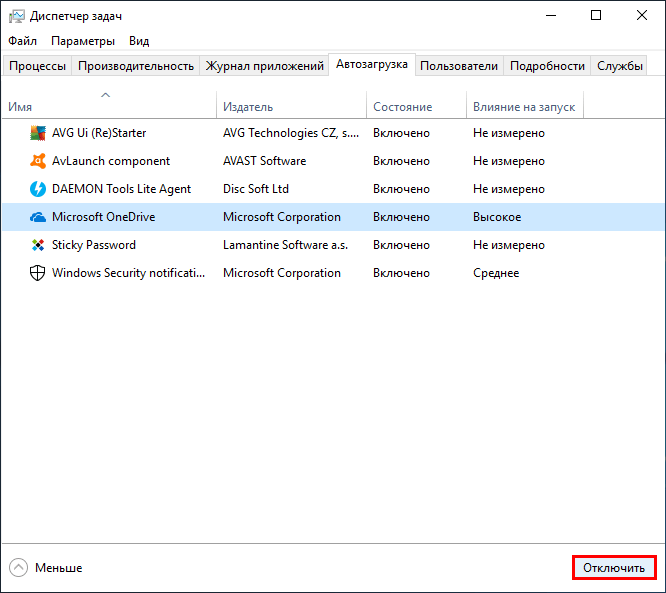The image size is (666, 593).
Task: Click the AVG Ui (Re)Starter icon
Action: tap(38, 133)
